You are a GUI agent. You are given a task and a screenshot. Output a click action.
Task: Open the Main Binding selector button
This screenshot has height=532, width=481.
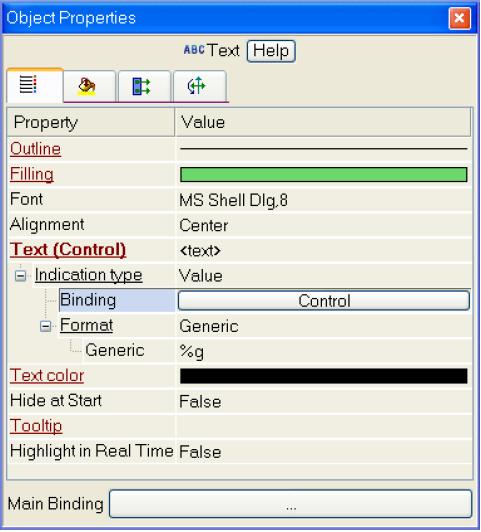[x=290, y=504]
